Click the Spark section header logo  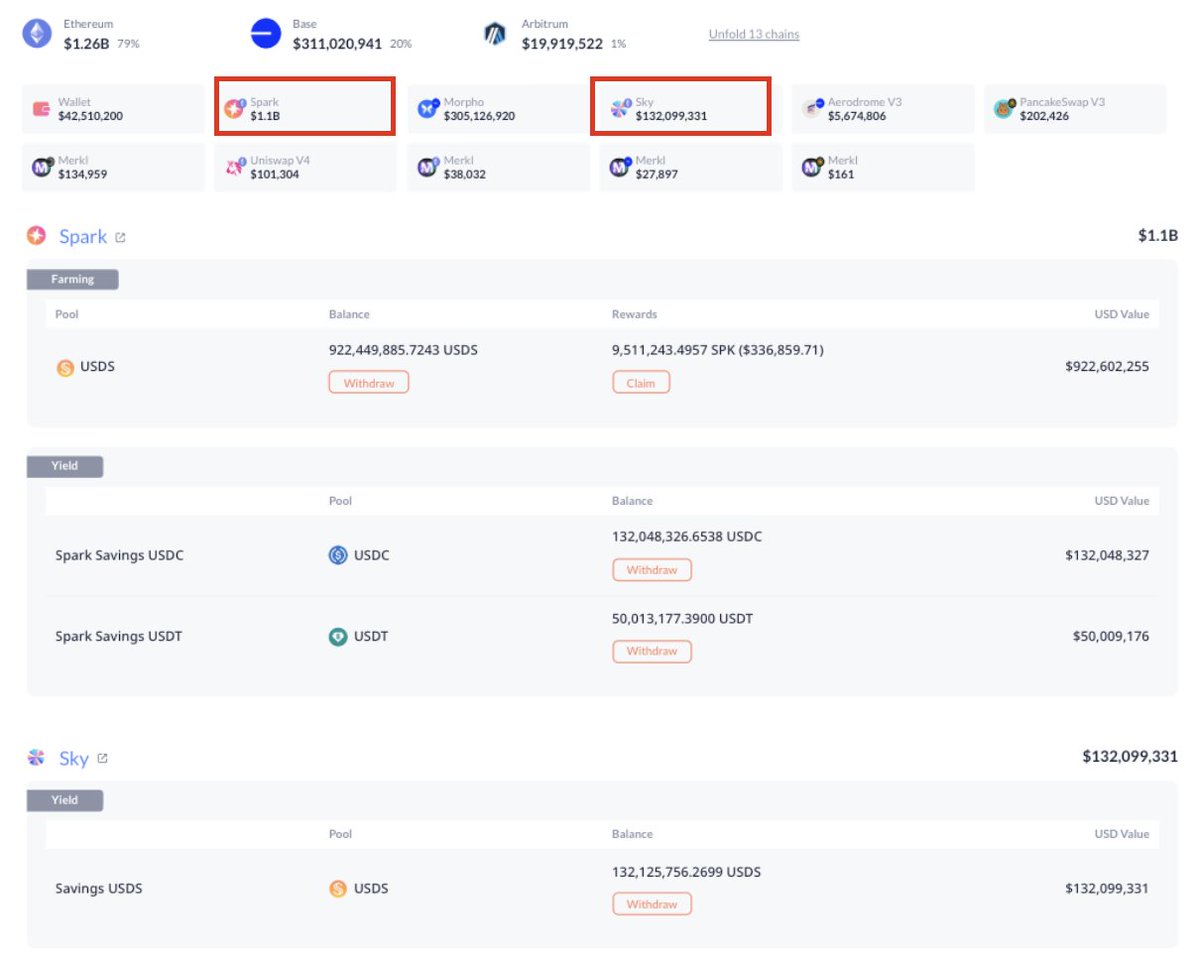coord(37,236)
